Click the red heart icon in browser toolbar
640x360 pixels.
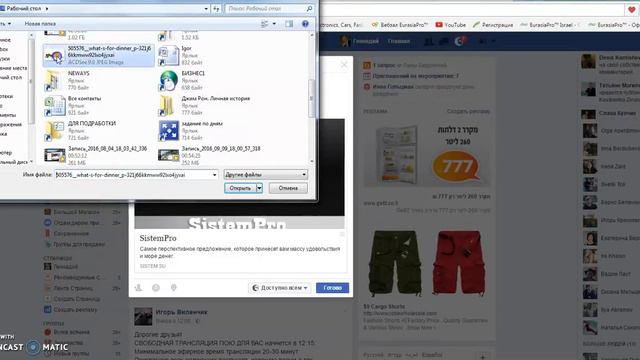pos(631,10)
